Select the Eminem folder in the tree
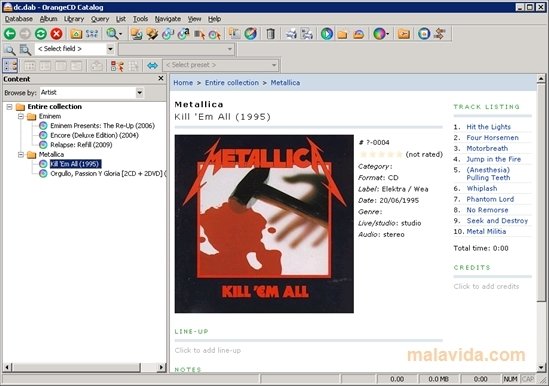 (50, 116)
